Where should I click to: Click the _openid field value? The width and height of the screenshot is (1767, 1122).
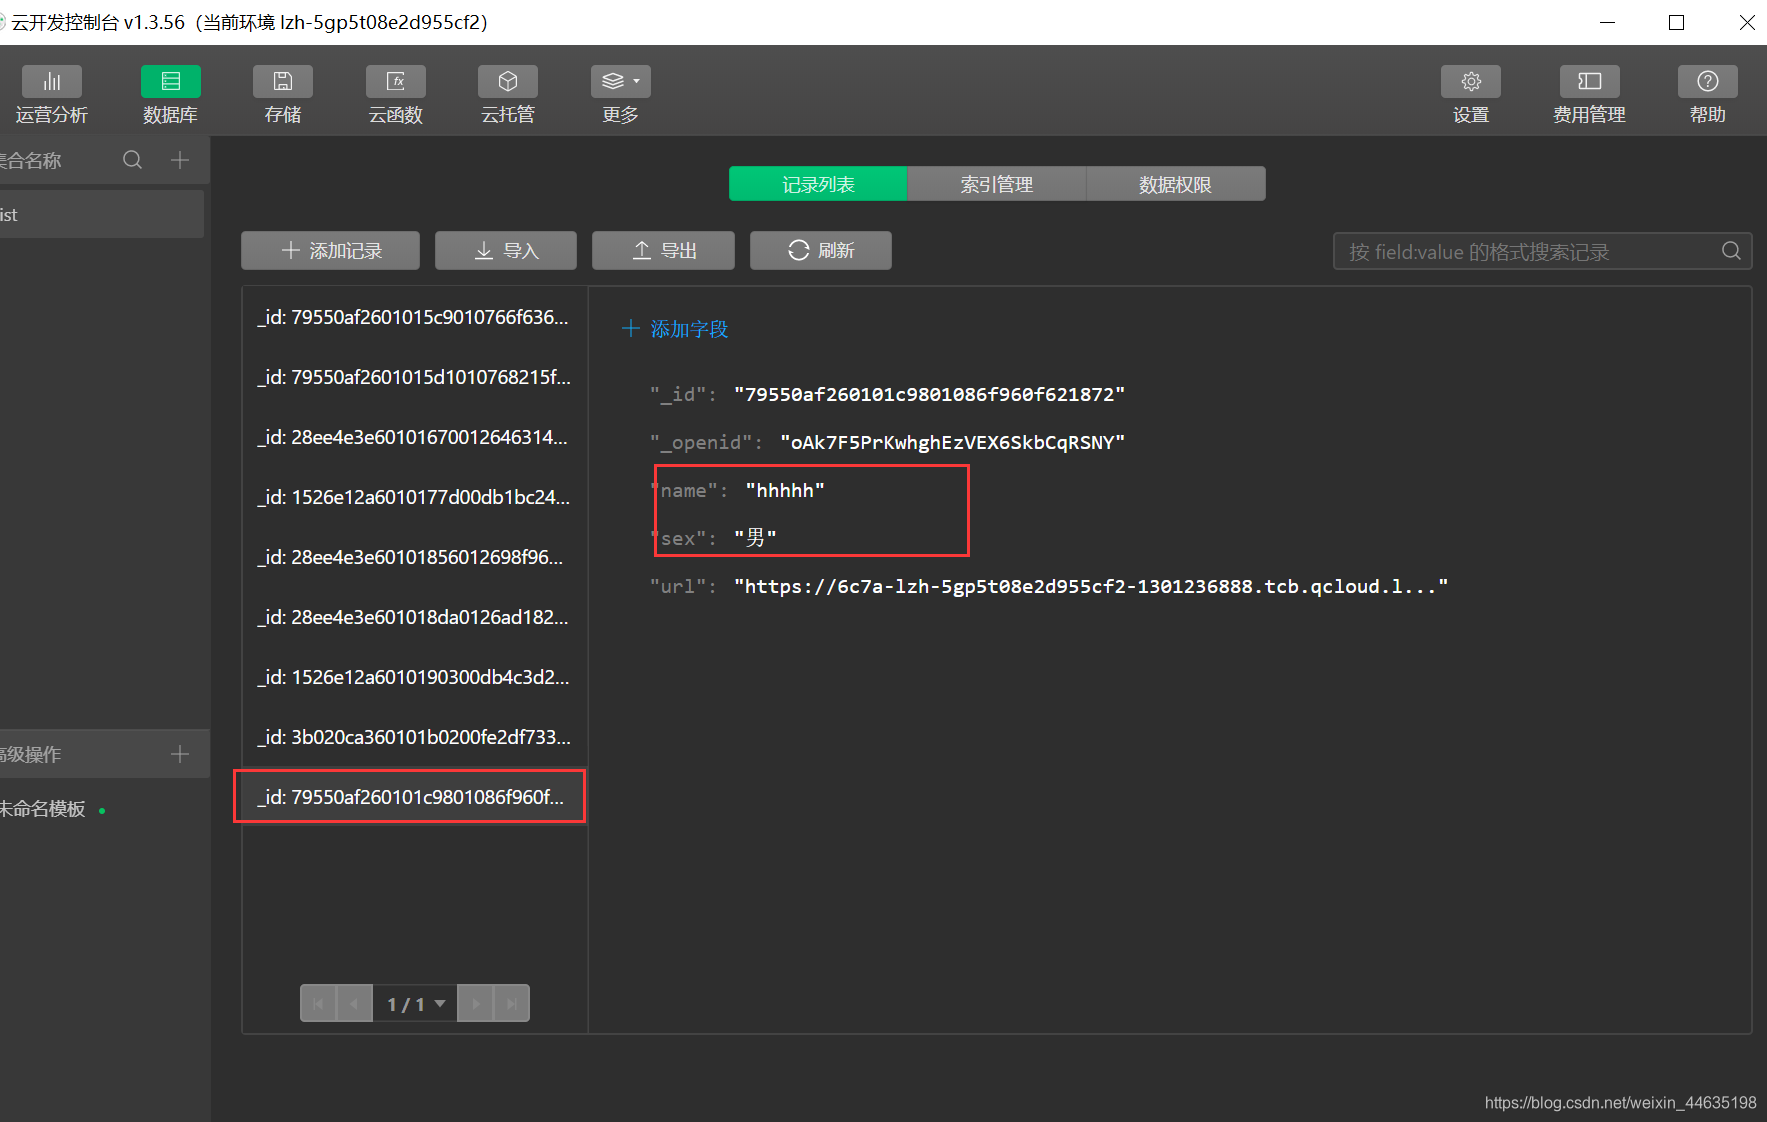coord(952,443)
